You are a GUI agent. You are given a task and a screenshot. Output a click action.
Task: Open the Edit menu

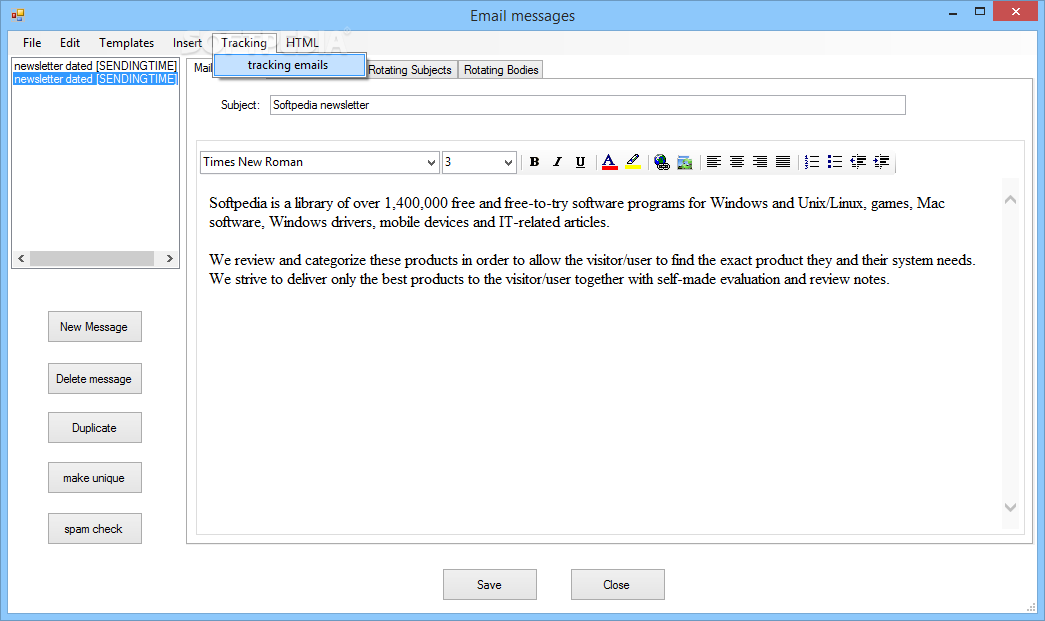point(69,43)
